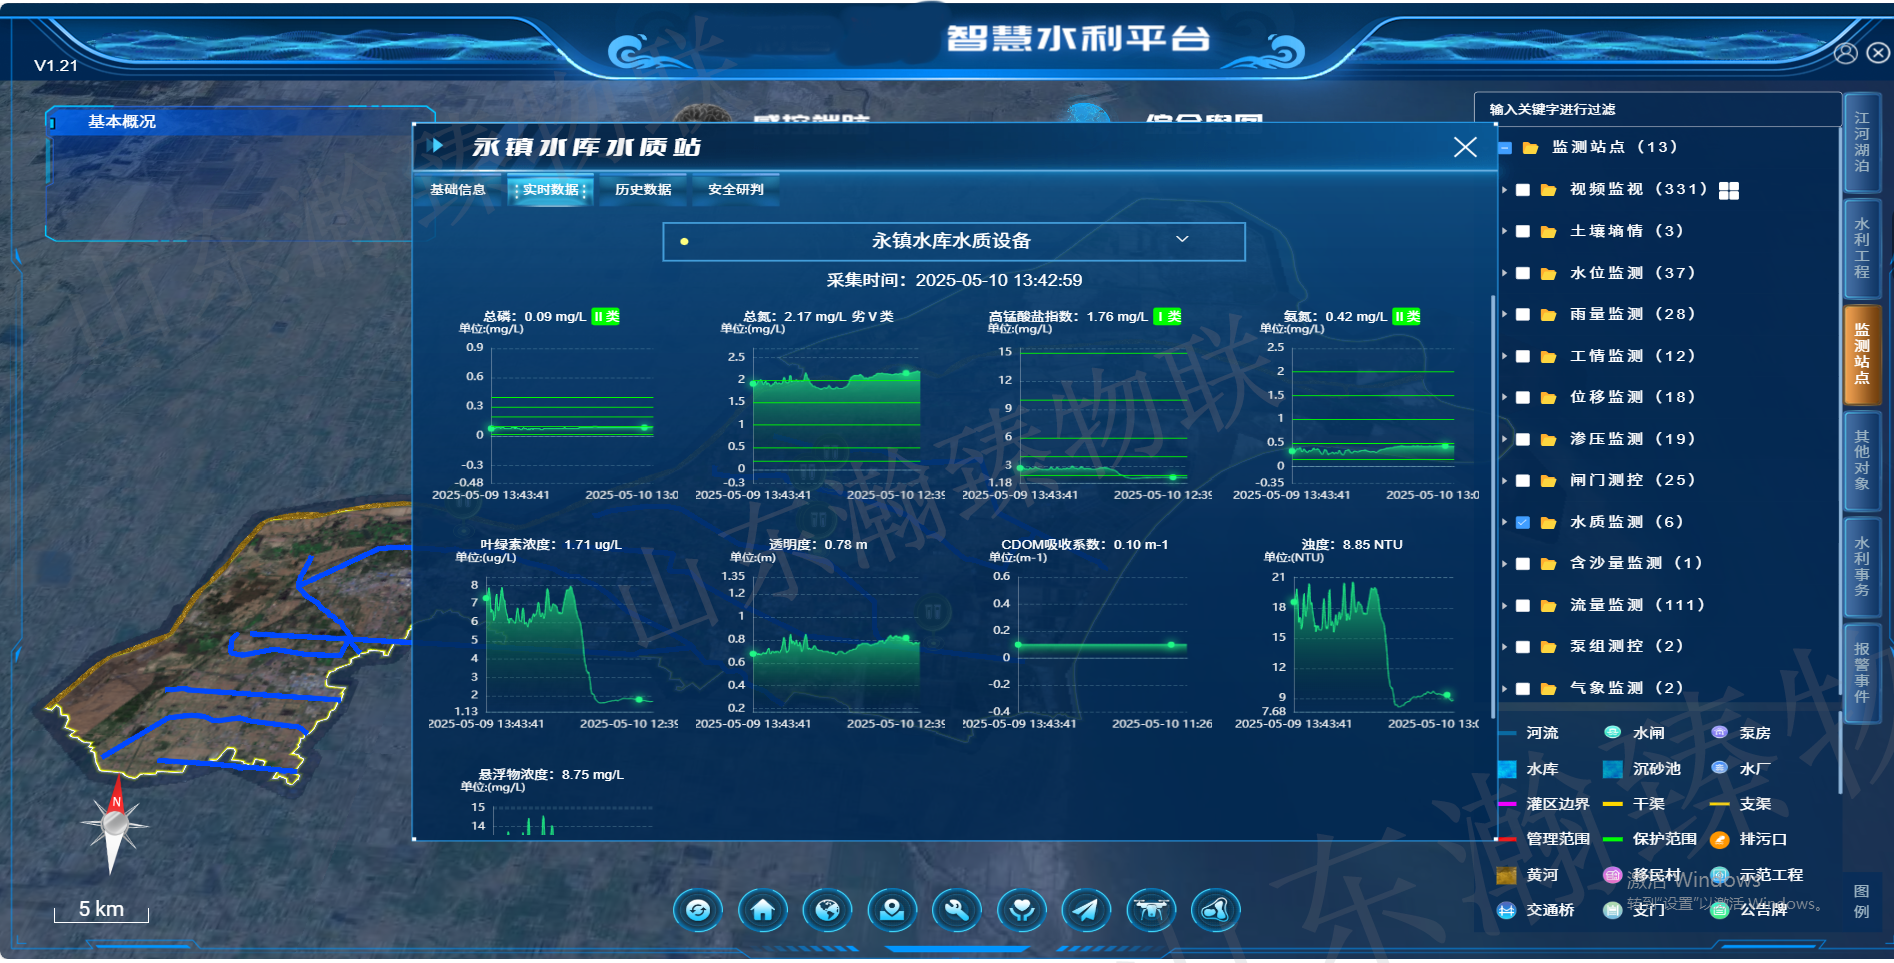Screen dimensions: 1894x963
Task: Click the refresh icon in bottom toolbar
Action: click(x=698, y=910)
